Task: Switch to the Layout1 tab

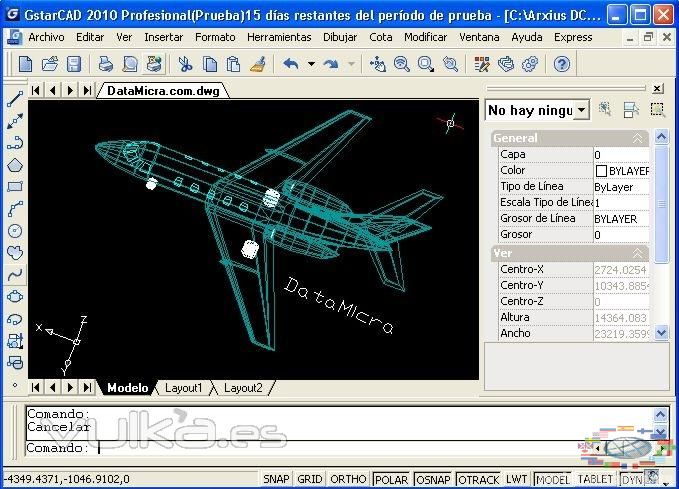Action: (183, 388)
